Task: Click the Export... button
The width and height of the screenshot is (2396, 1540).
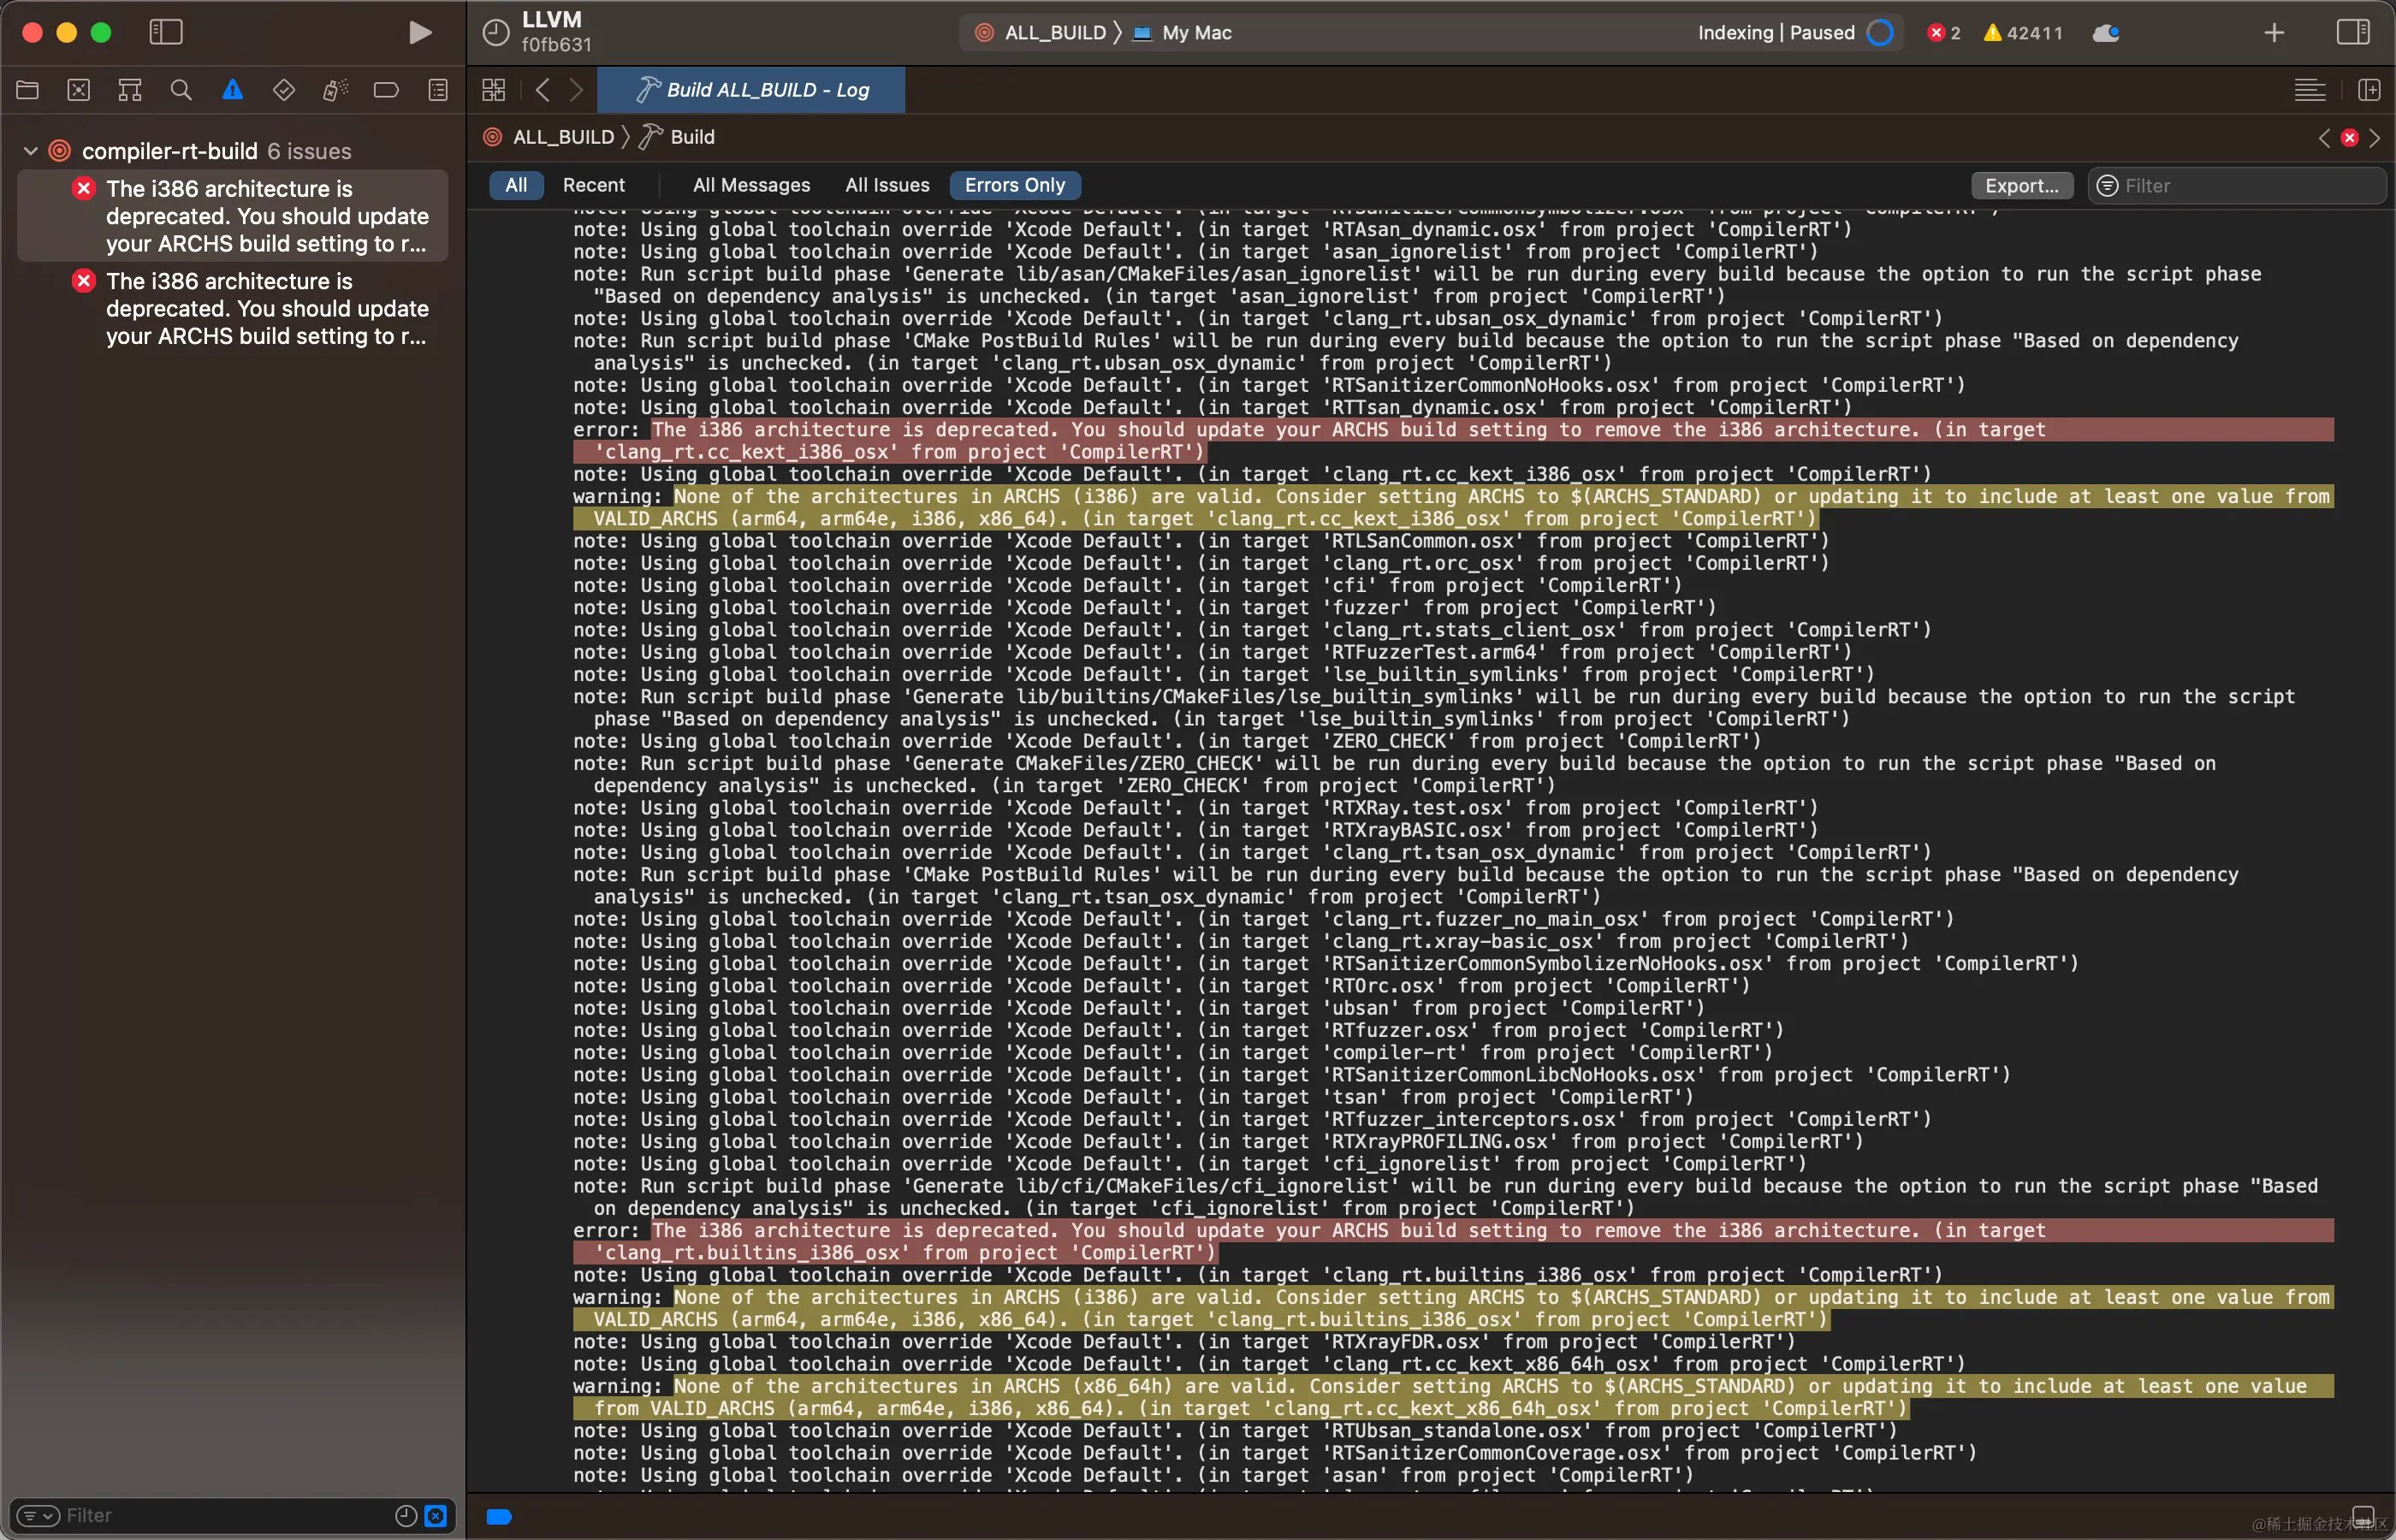Action: click(x=2022, y=186)
